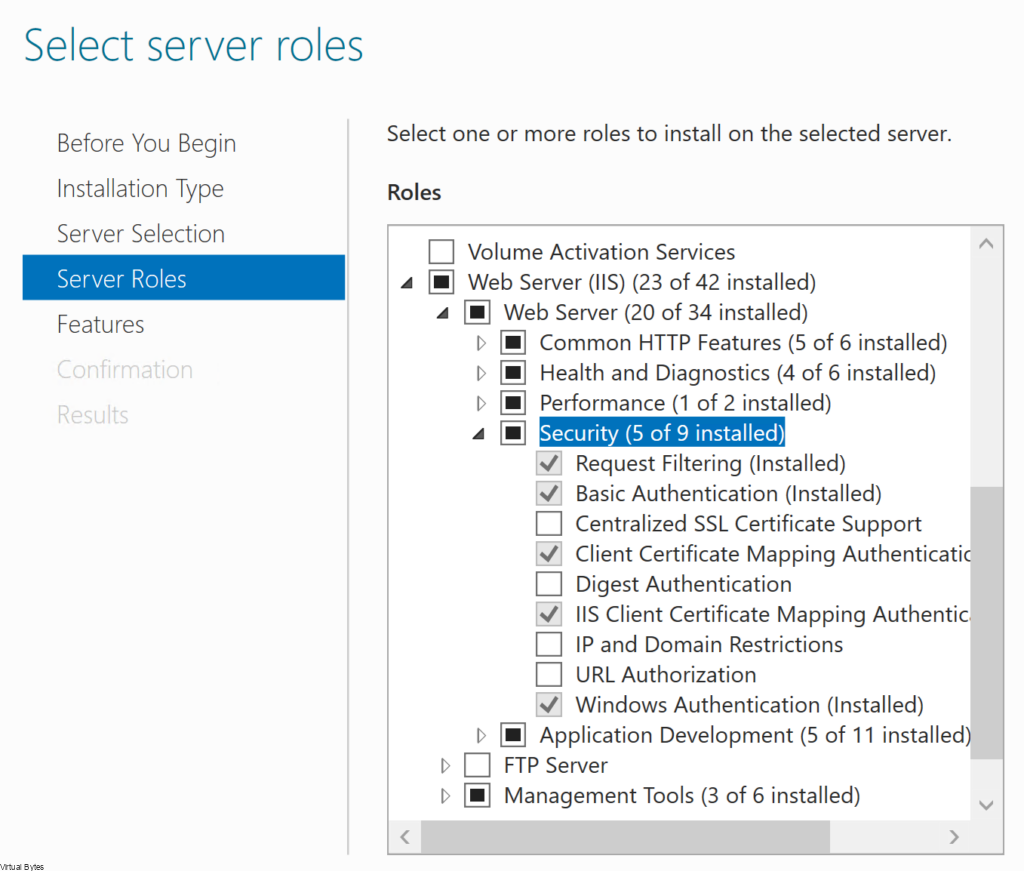Select the Server Selection step
Screen dimensions: 1024x871
pyautogui.click(x=140, y=234)
